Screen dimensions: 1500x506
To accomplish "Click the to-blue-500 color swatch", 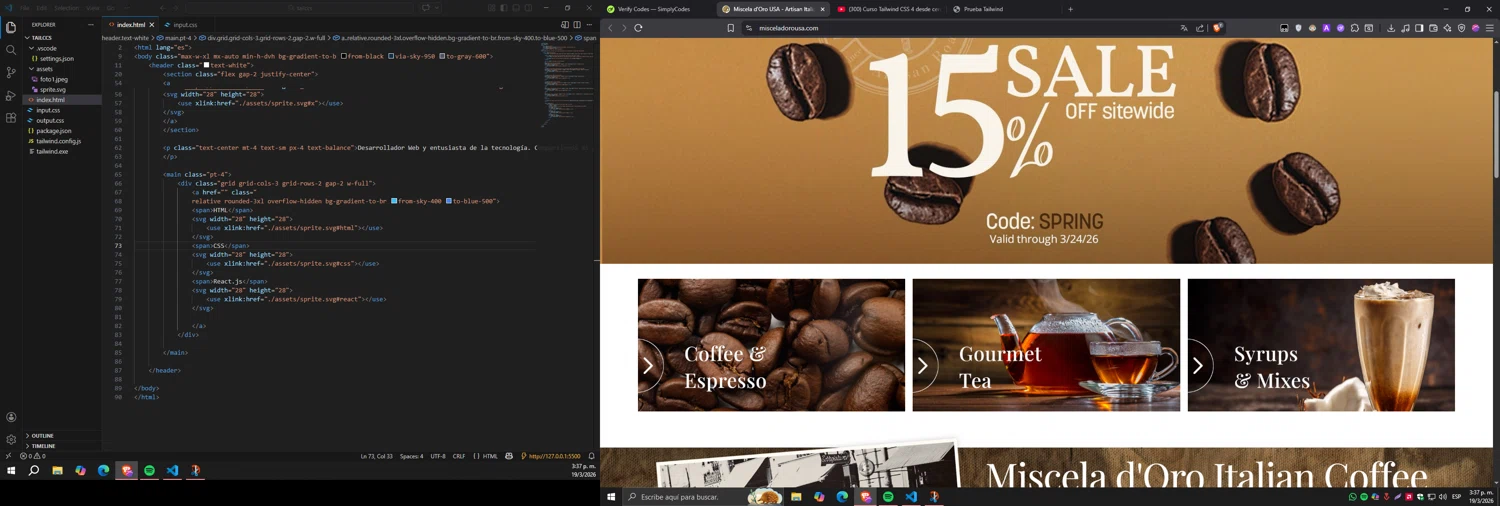I will pos(449,201).
